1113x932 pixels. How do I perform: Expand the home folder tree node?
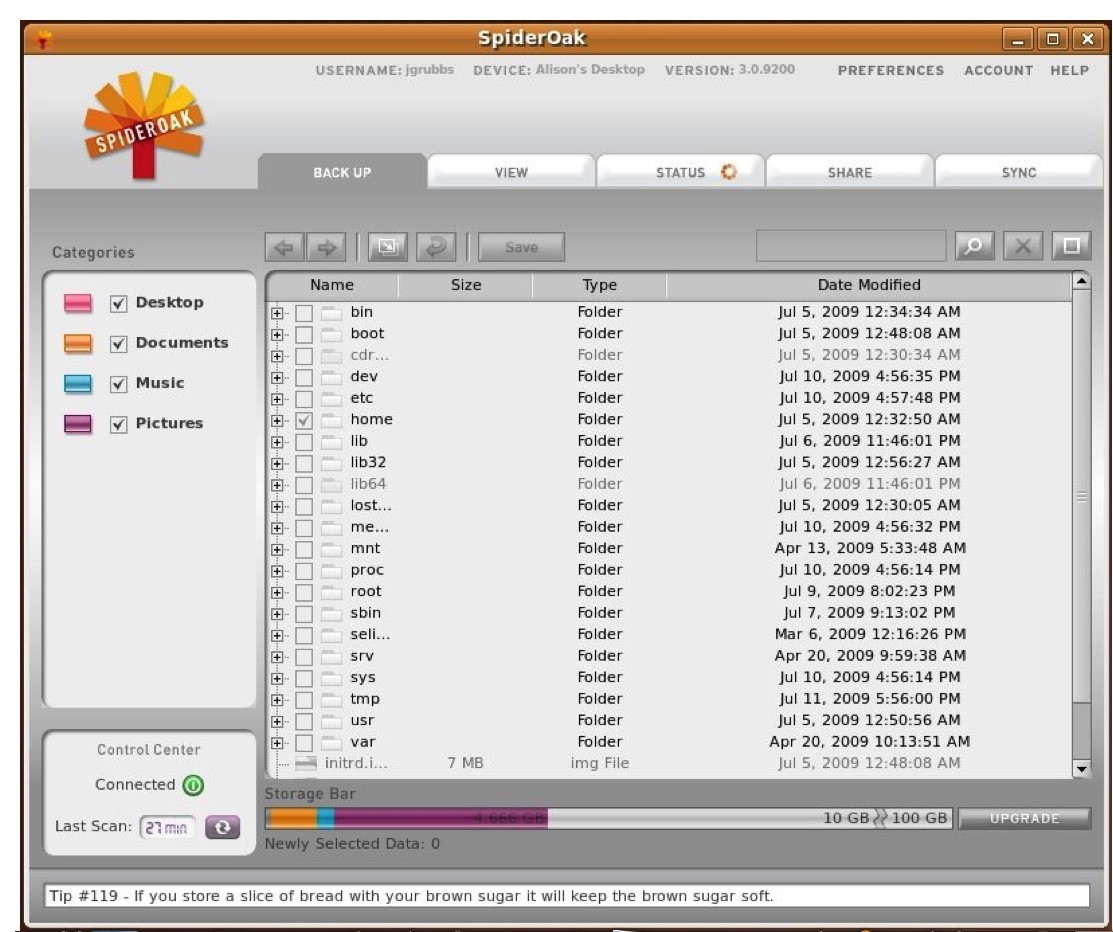277,420
